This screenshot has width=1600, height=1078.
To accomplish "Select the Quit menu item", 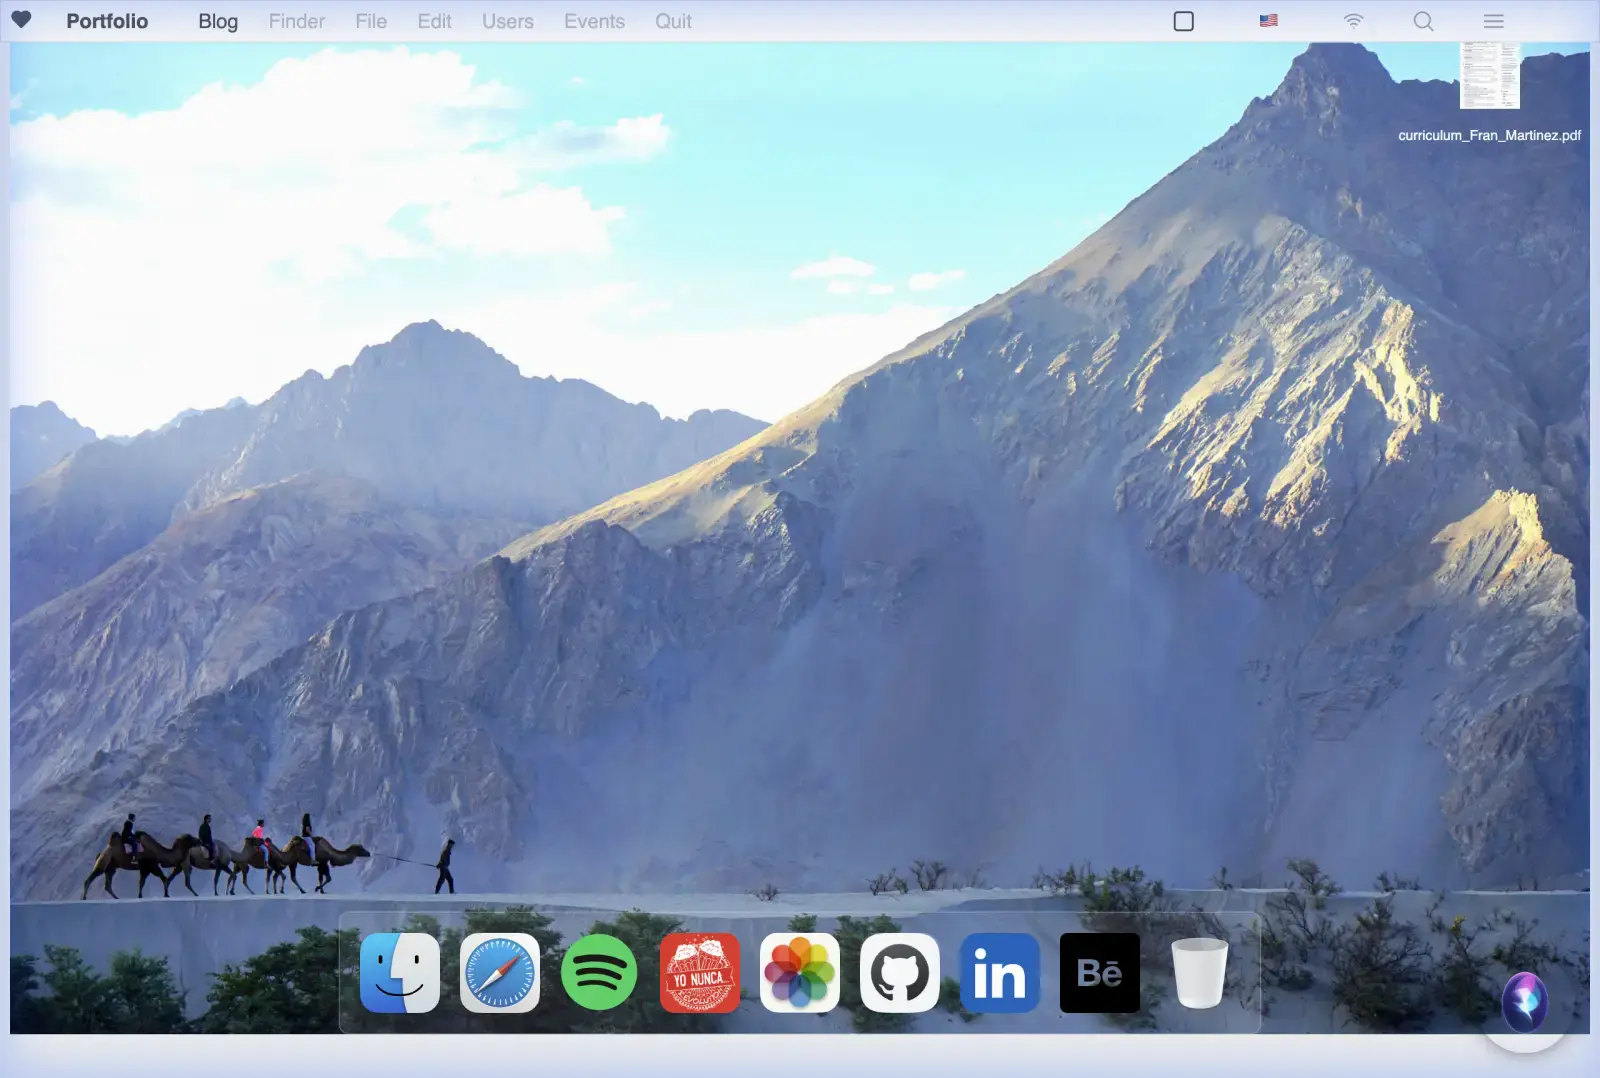I will (x=673, y=21).
